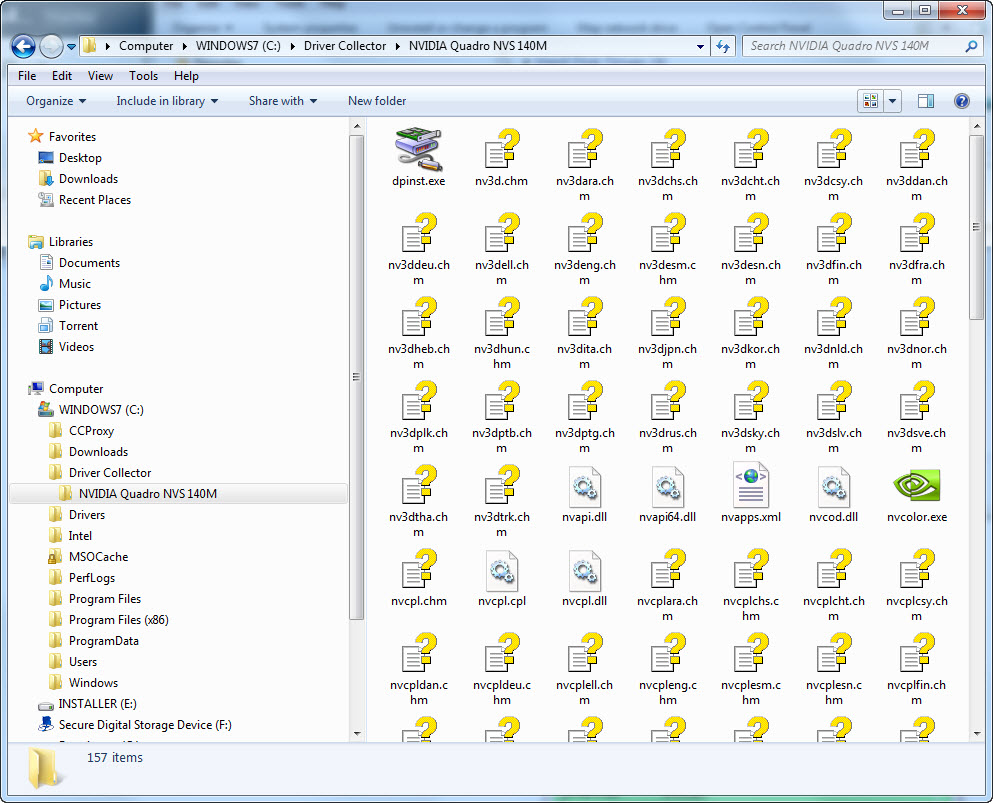This screenshot has width=993, height=803.
Task: Select the nvcpleng.chm help file
Action: click(667, 654)
